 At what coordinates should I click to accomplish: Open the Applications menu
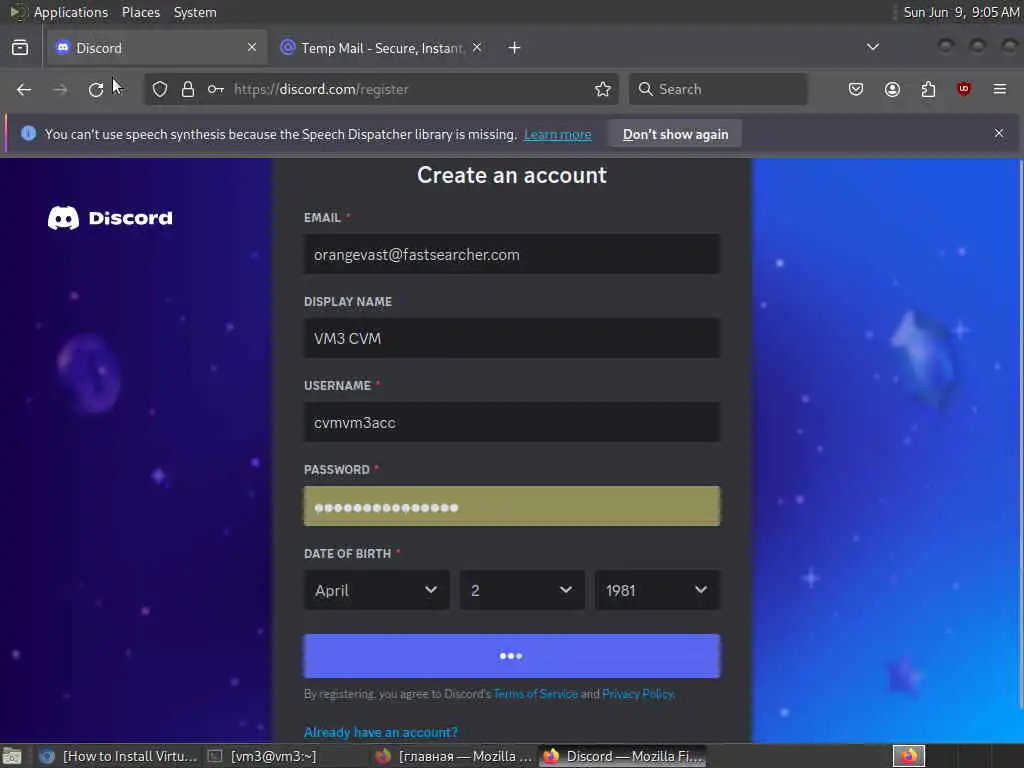[71, 12]
